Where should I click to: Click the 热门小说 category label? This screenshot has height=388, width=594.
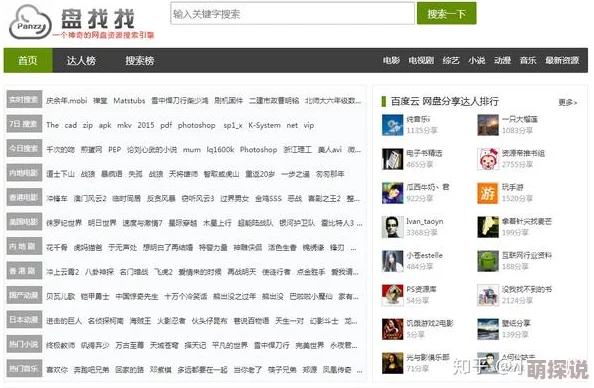pyautogui.click(x=24, y=344)
